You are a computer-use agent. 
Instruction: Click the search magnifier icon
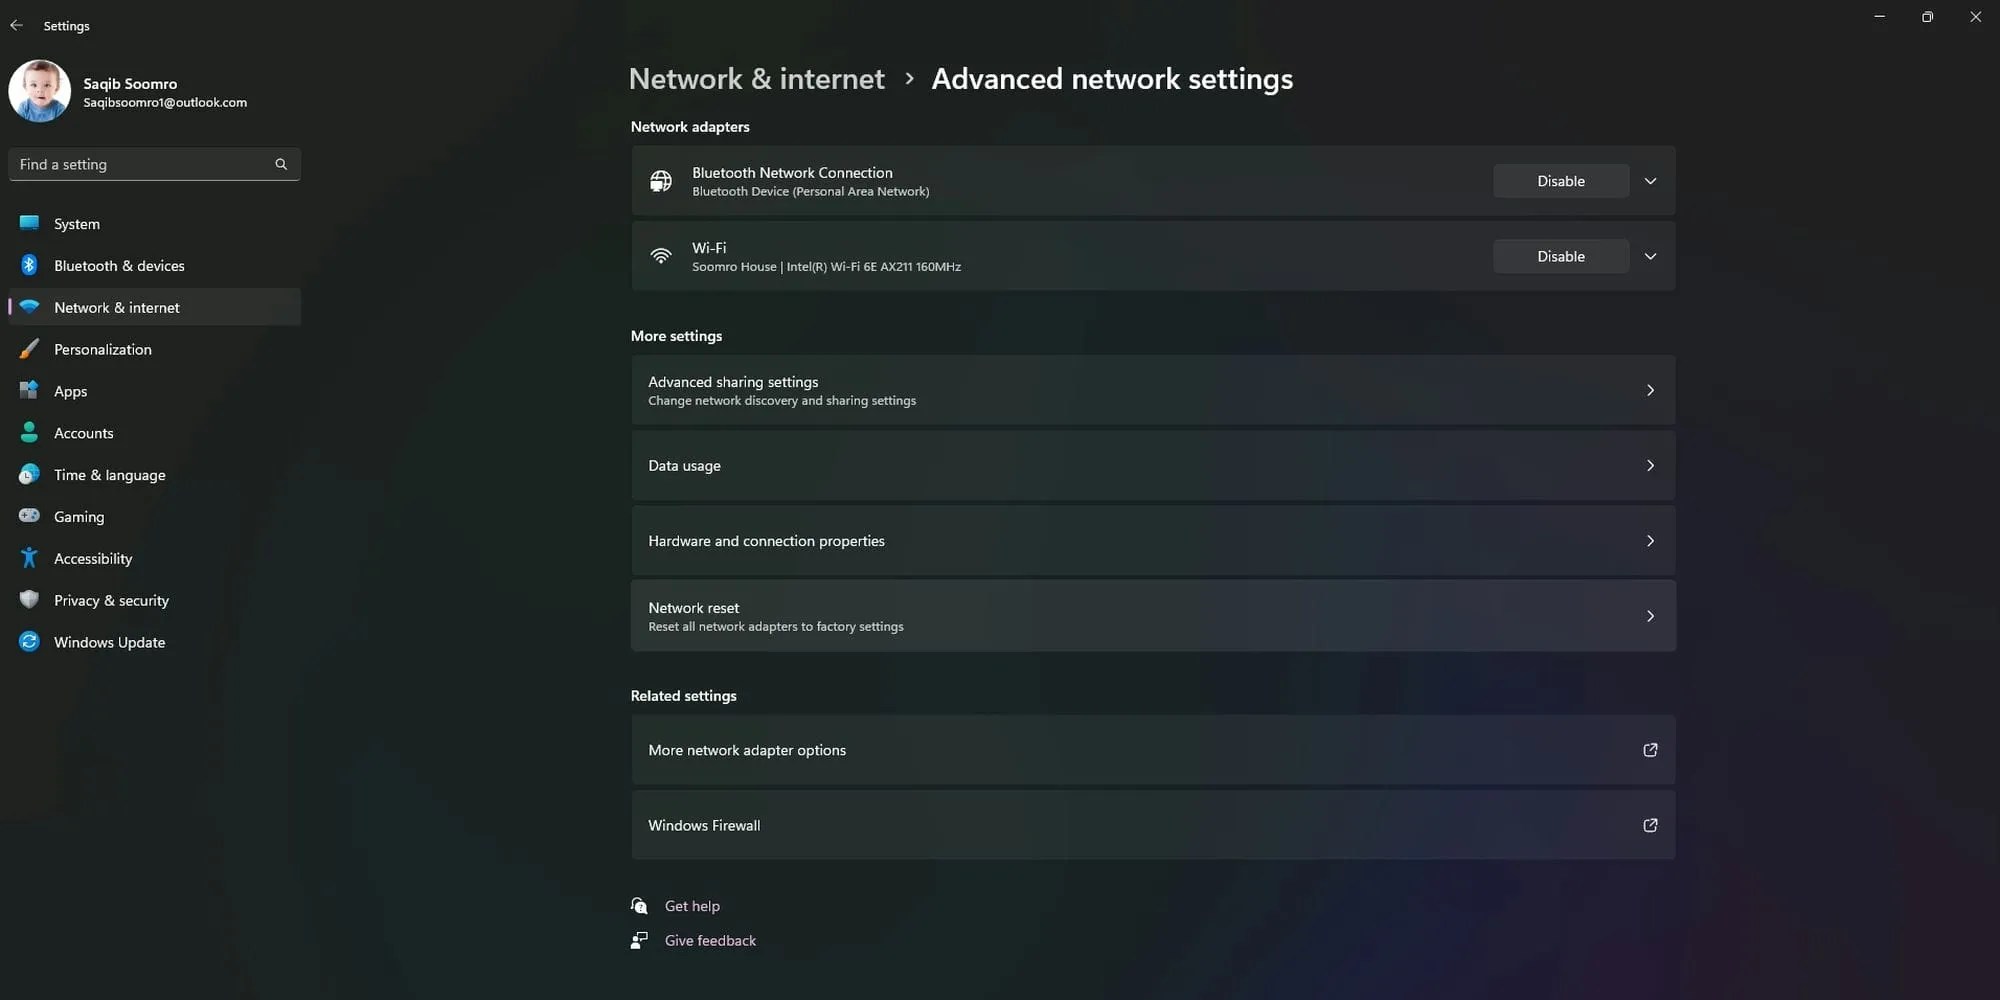(281, 164)
